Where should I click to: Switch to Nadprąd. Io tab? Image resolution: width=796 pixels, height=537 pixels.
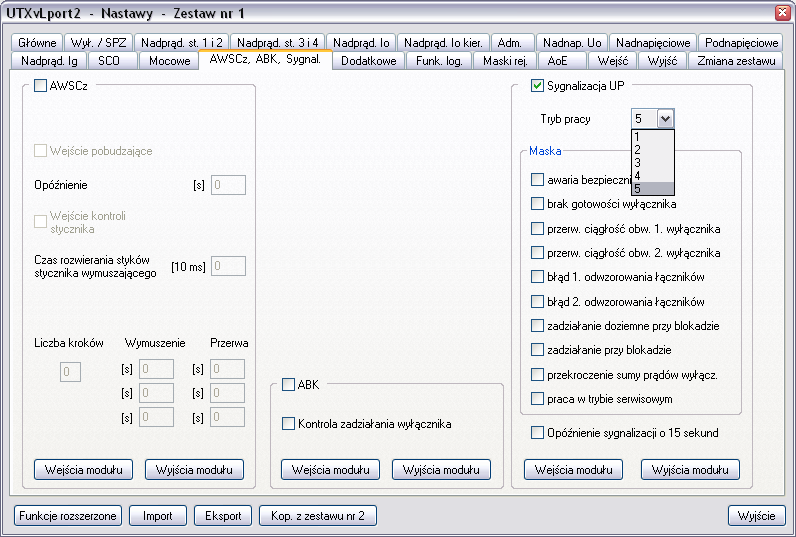tap(361, 43)
